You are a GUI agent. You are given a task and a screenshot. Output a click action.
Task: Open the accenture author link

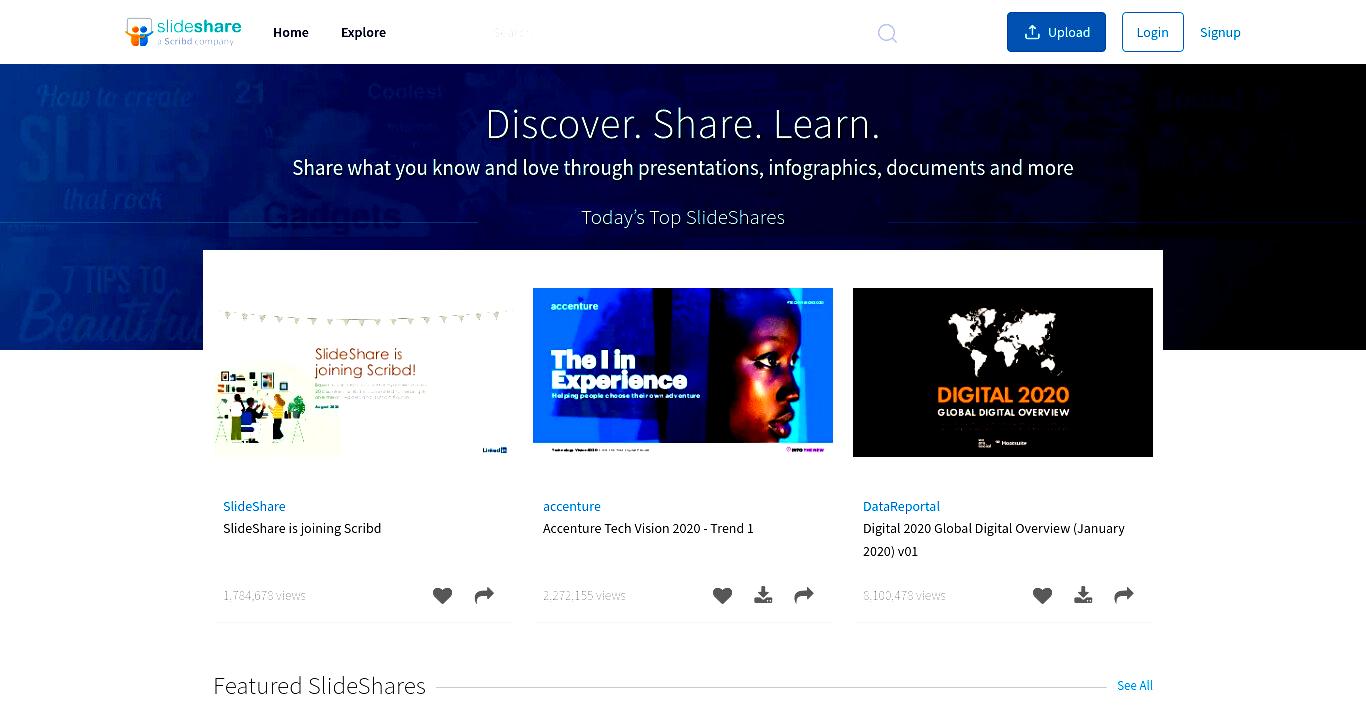click(572, 507)
